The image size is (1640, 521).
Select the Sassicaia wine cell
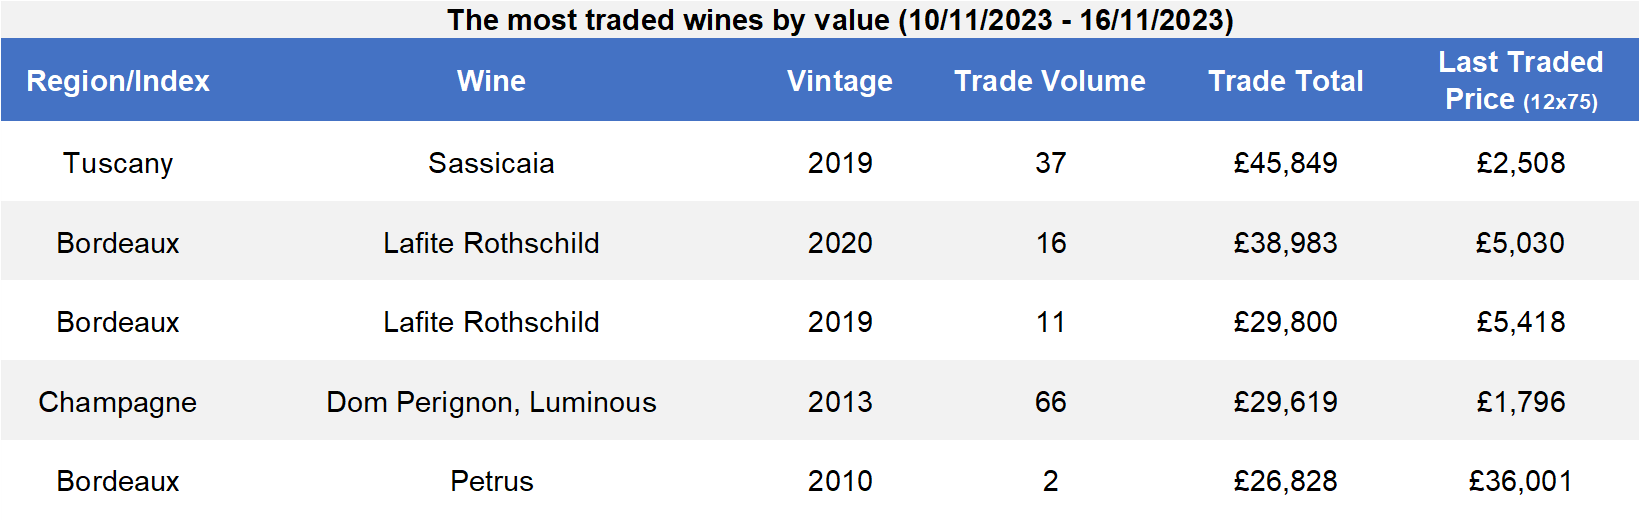[x=491, y=163]
